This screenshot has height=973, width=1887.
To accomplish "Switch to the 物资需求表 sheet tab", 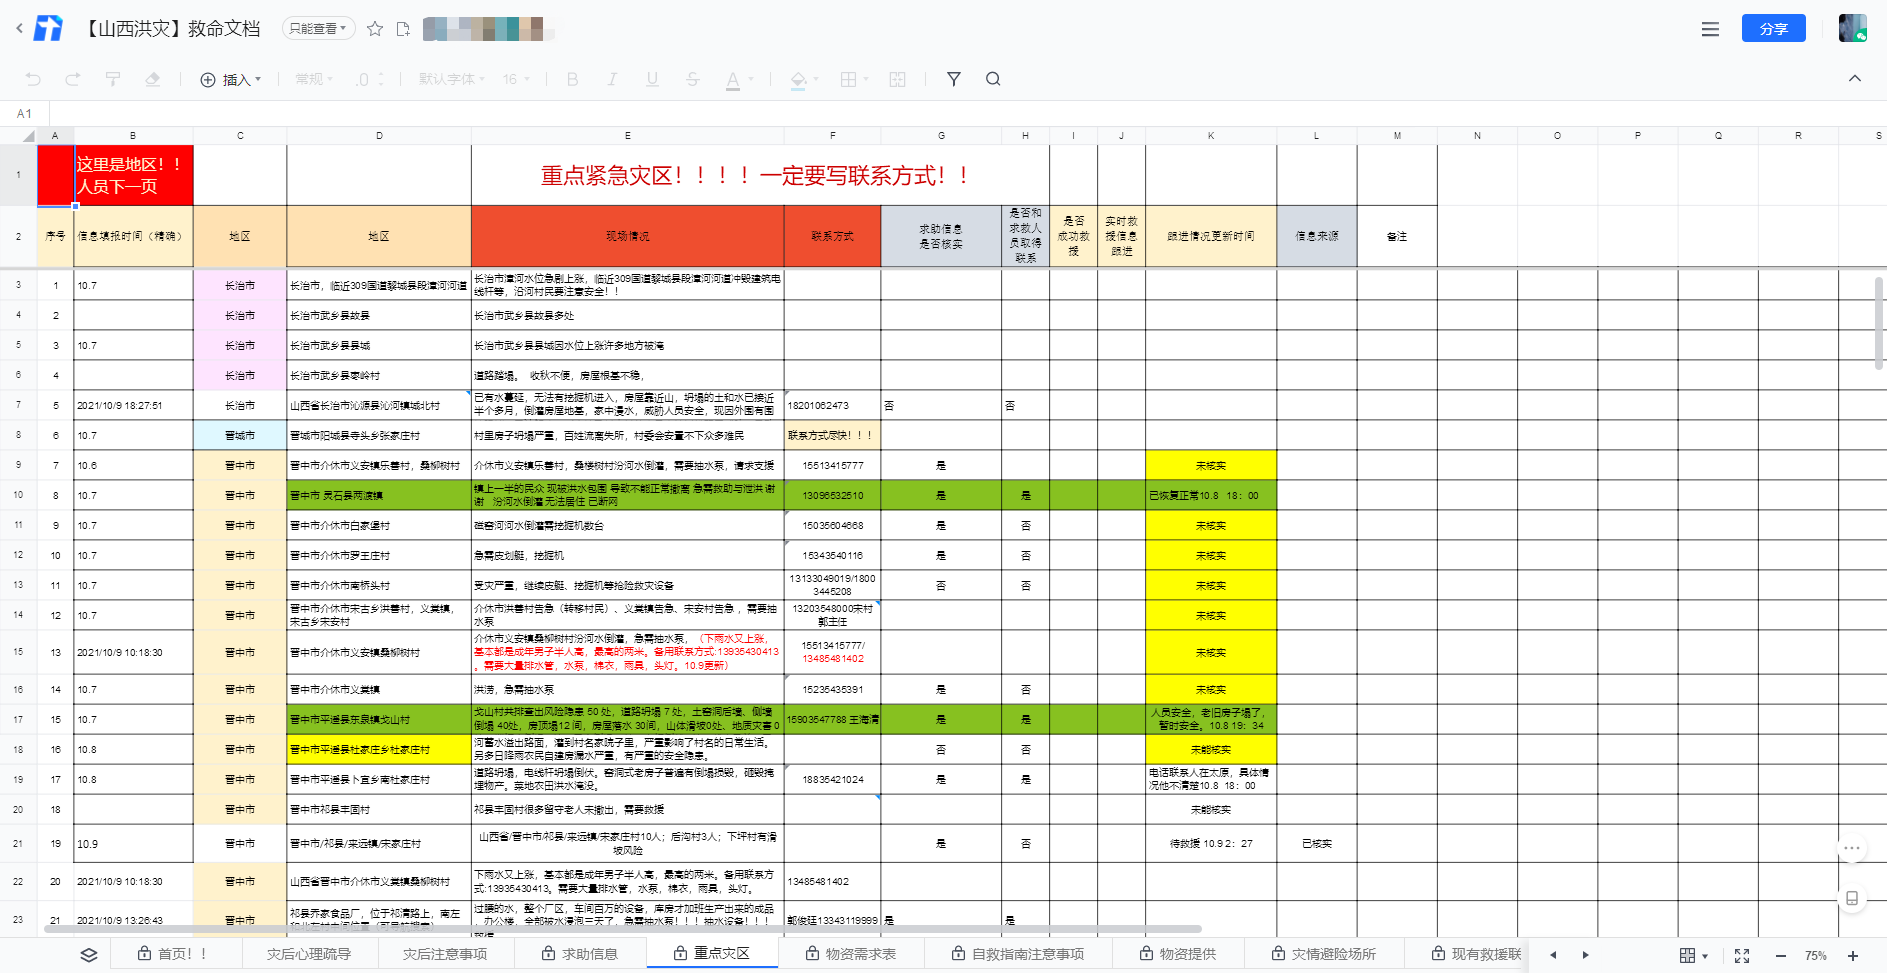I will (x=851, y=954).
